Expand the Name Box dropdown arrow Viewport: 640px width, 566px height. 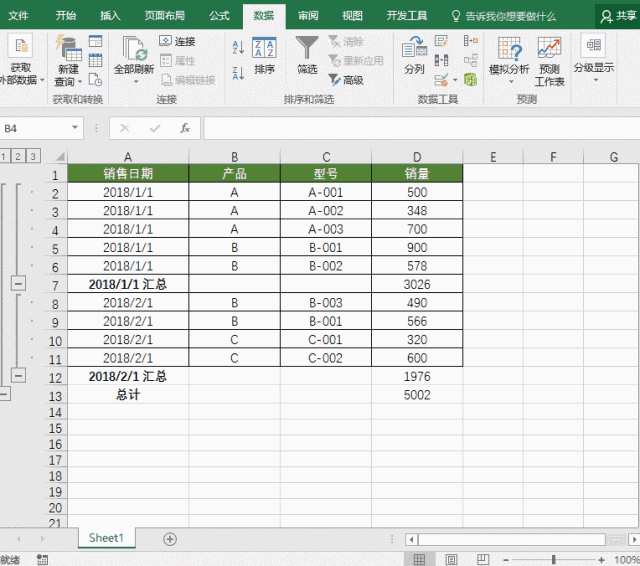pyautogui.click(x=75, y=128)
